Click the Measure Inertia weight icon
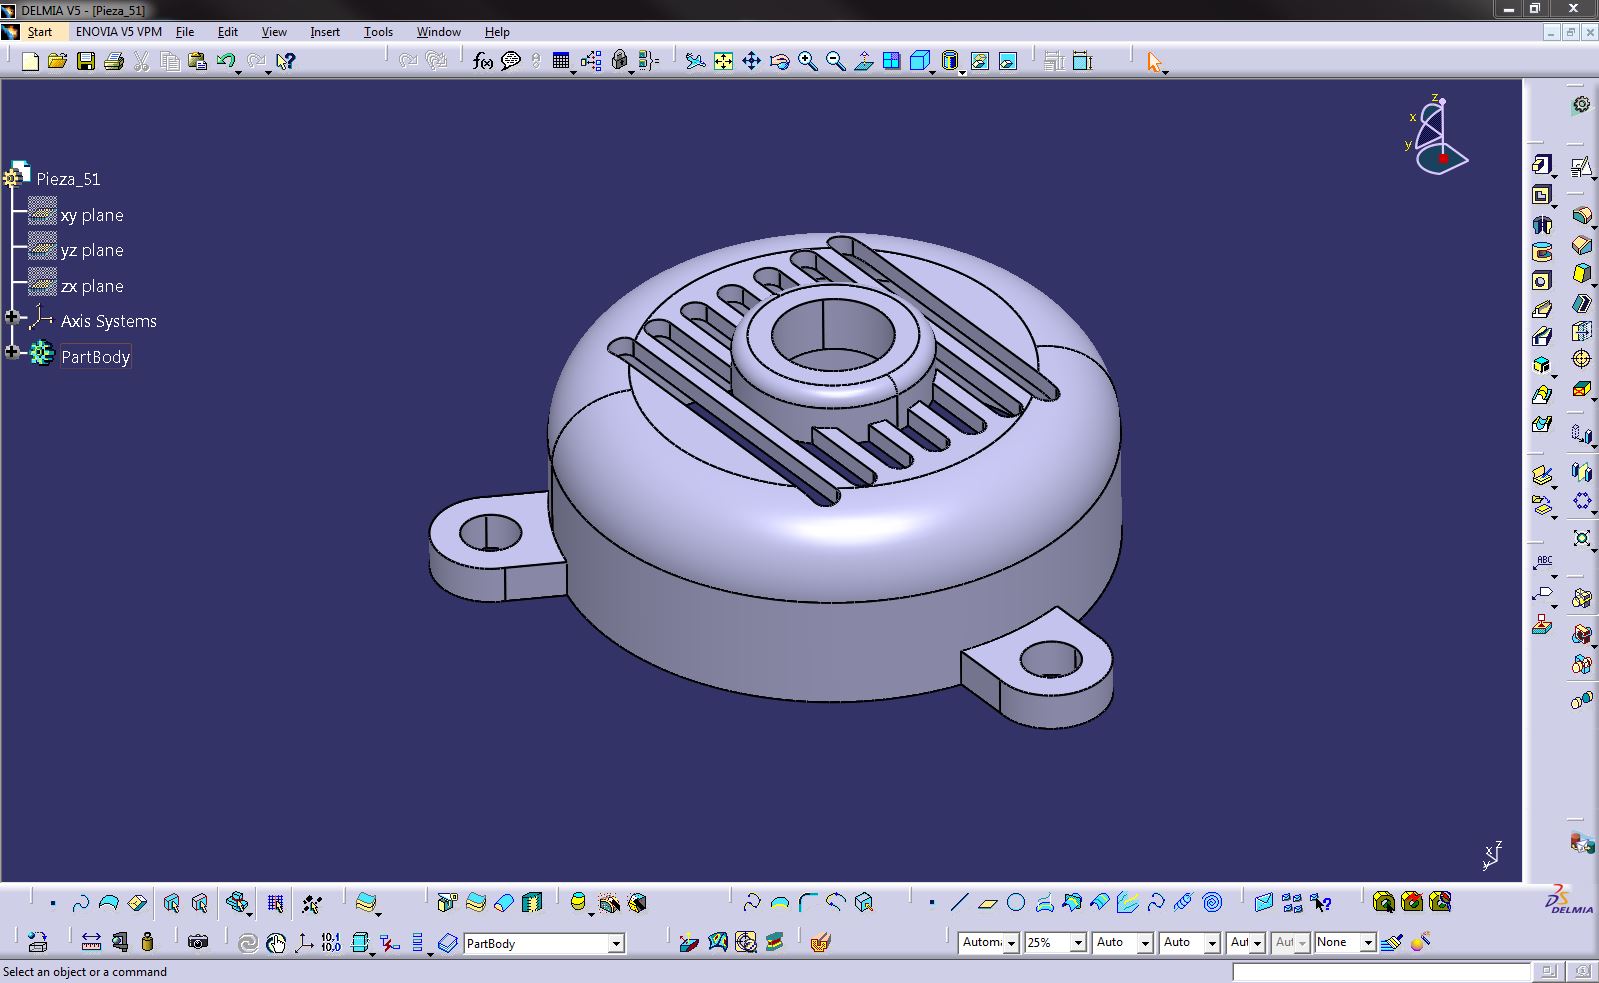1599x983 pixels. click(x=148, y=942)
